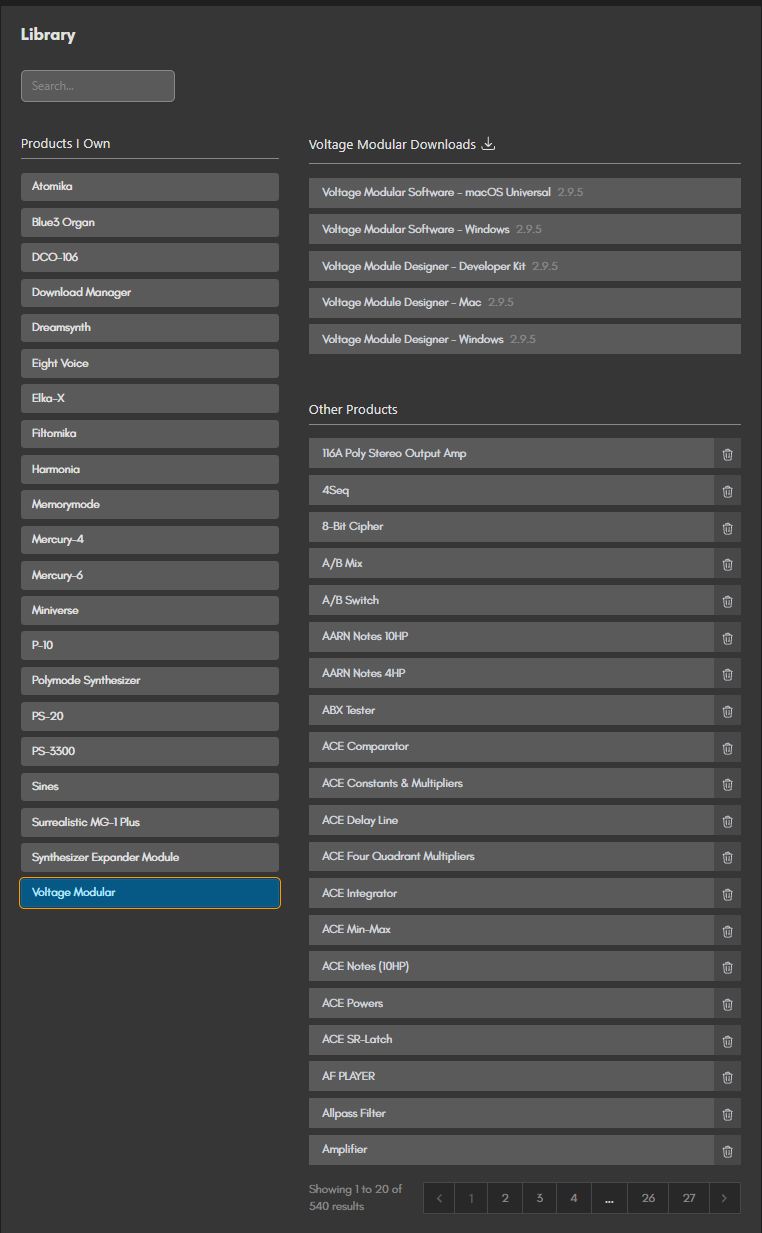Remove Allpass Filter using trash icon
The height and width of the screenshot is (1233, 762).
click(727, 1114)
